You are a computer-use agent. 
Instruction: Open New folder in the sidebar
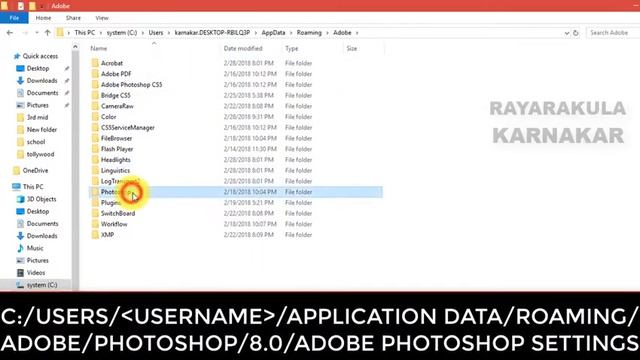click(42, 129)
